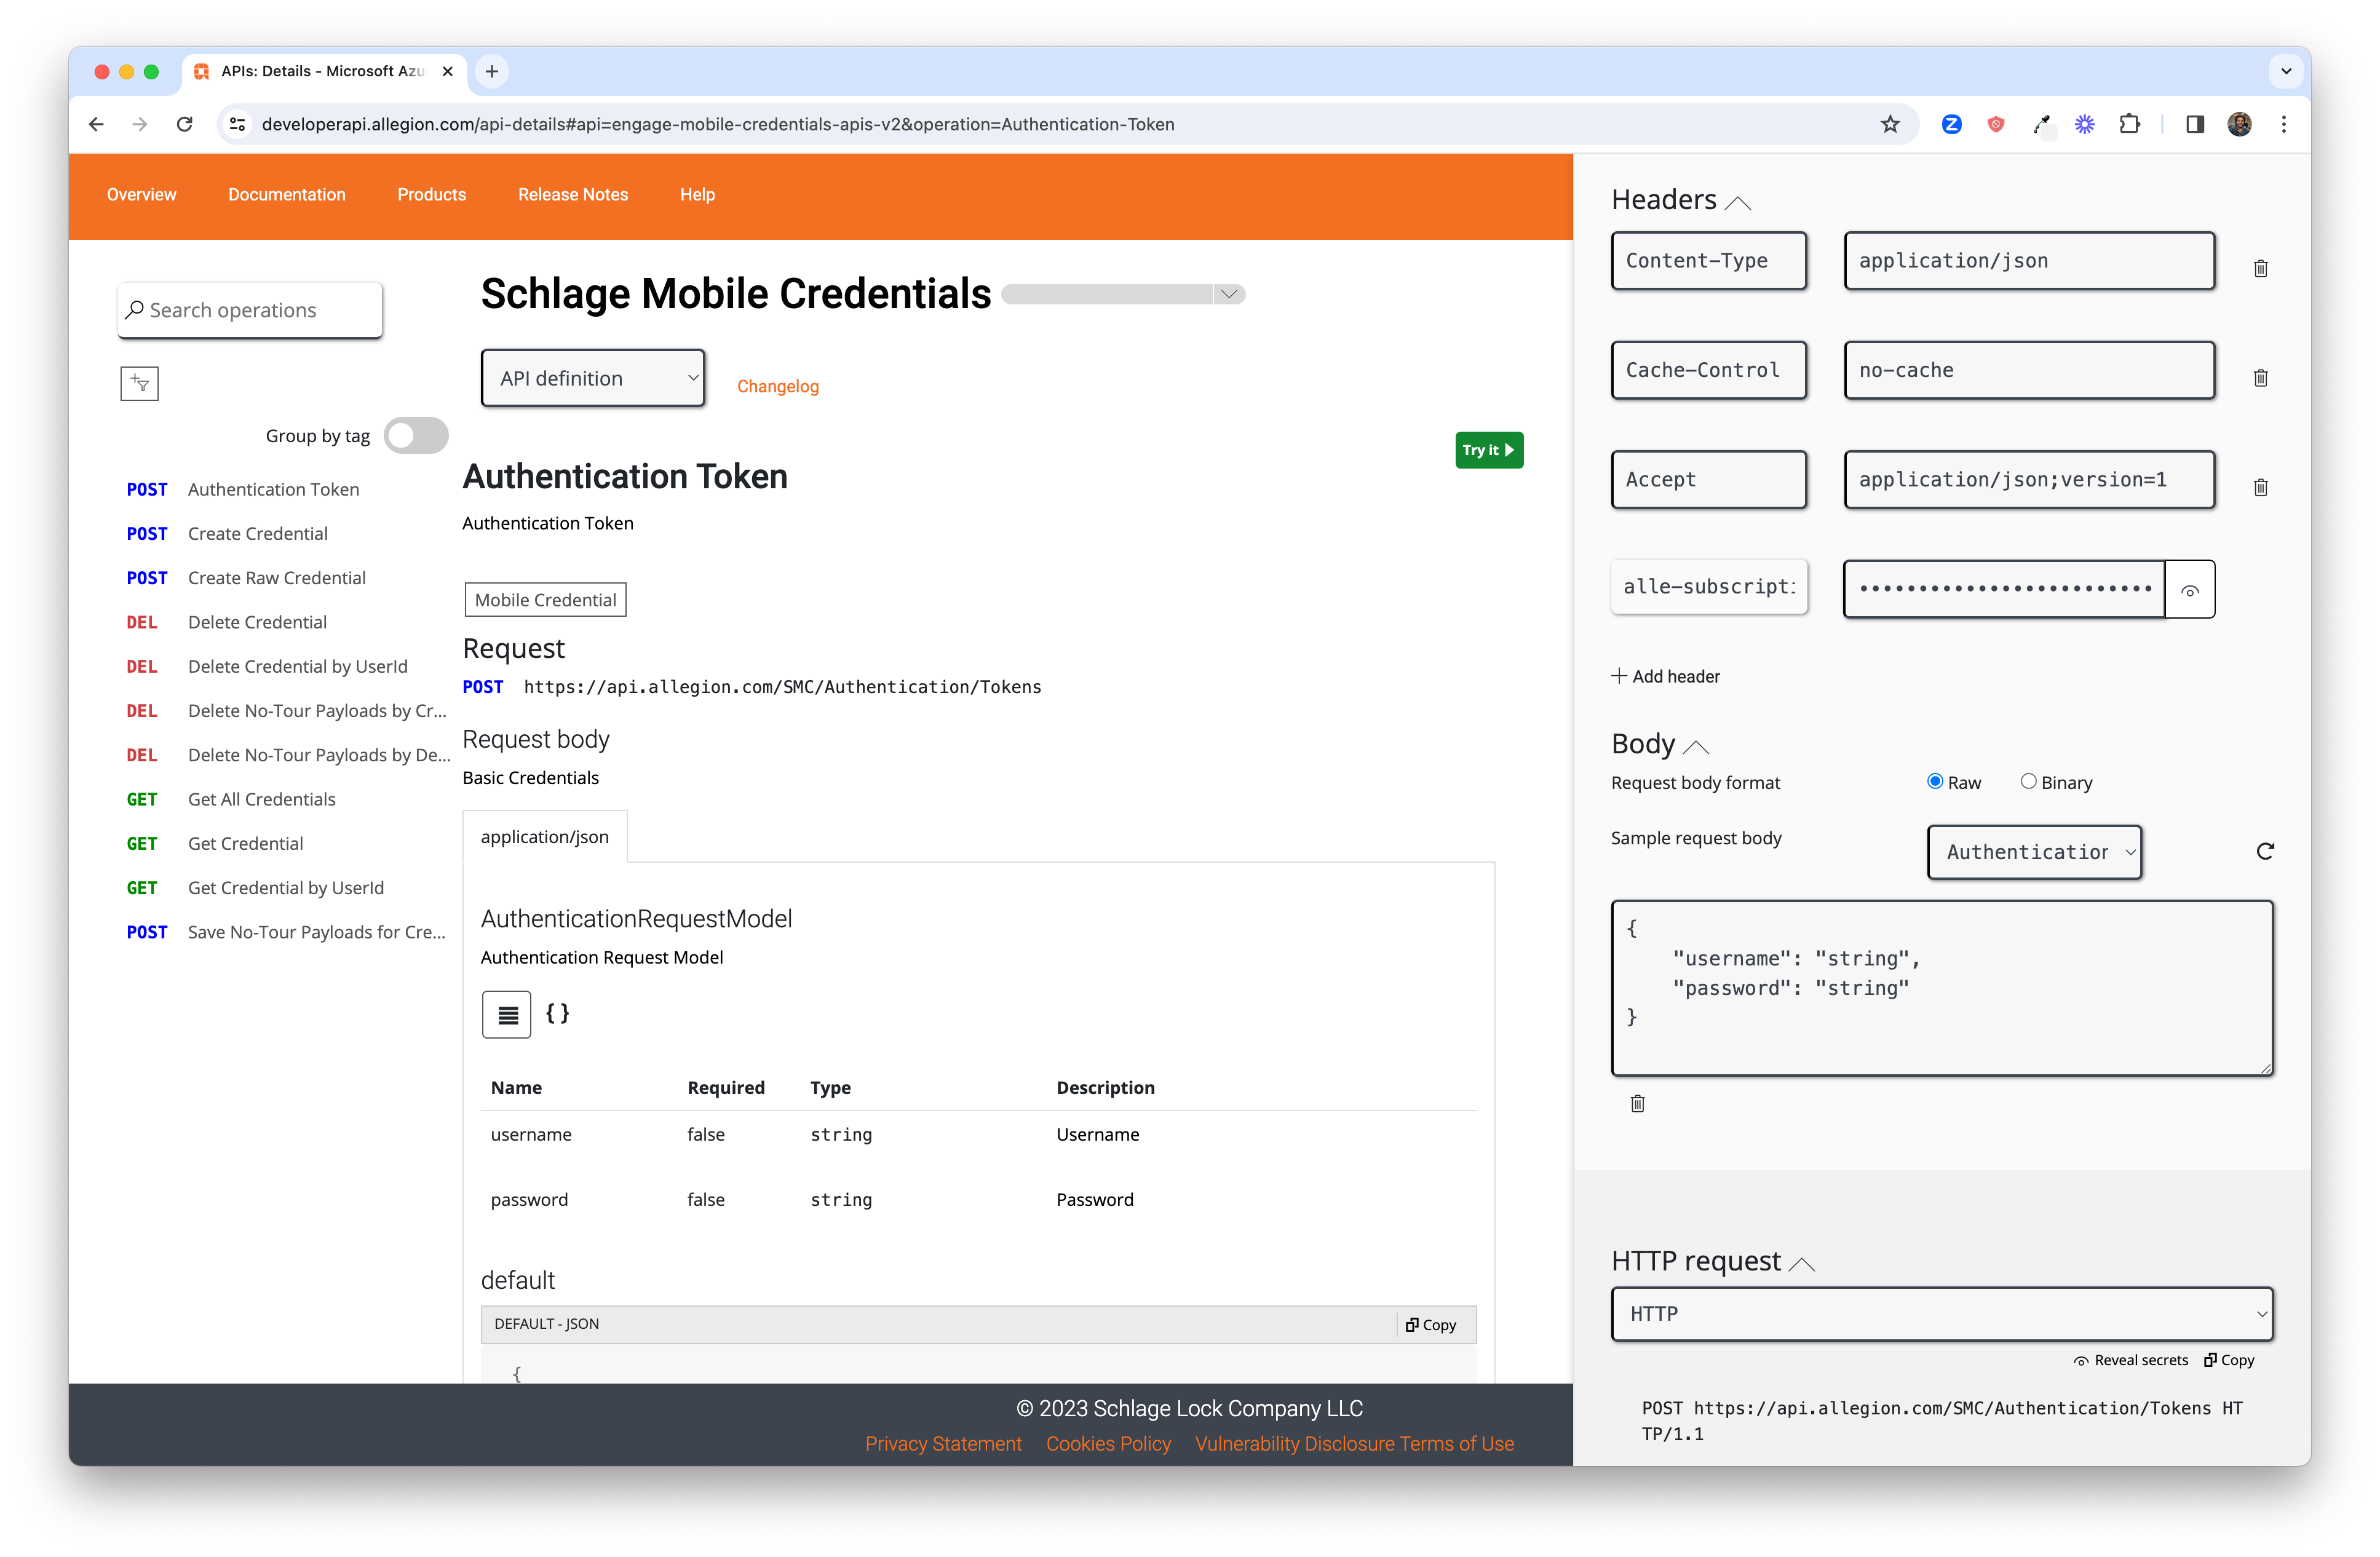Click the blue Z extension icon
This screenshot has height=1557, width=2380.
(x=1951, y=124)
